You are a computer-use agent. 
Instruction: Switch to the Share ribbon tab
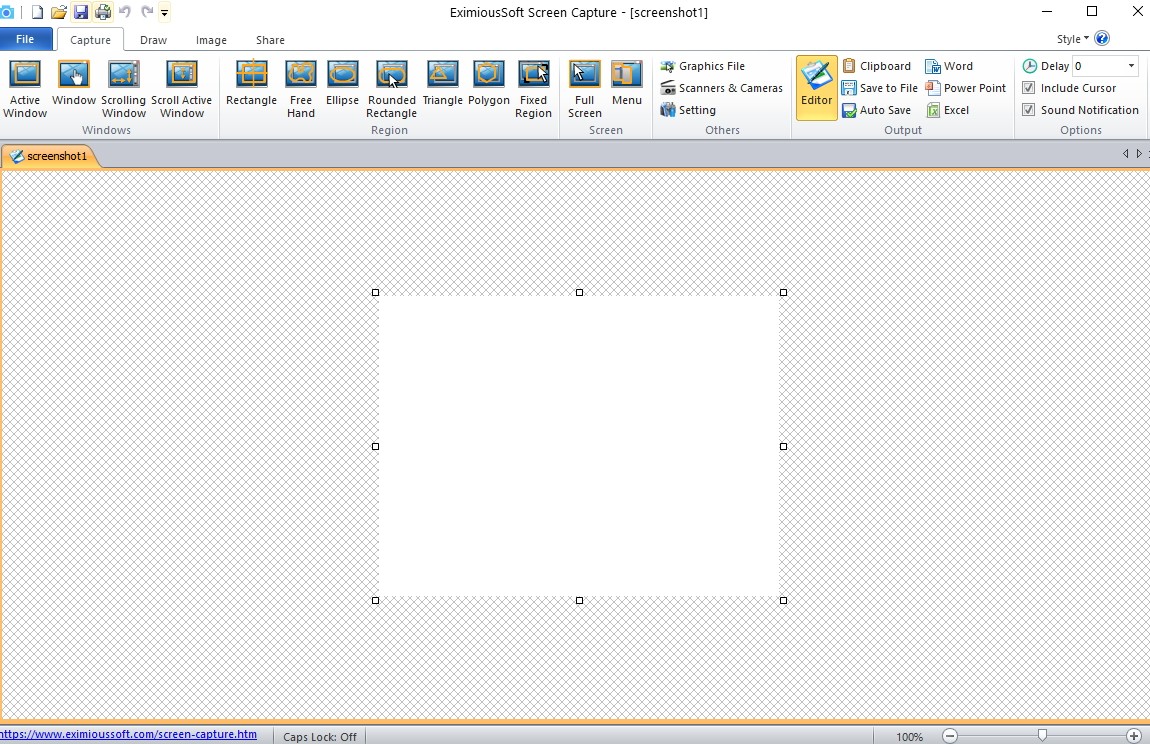pos(270,40)
